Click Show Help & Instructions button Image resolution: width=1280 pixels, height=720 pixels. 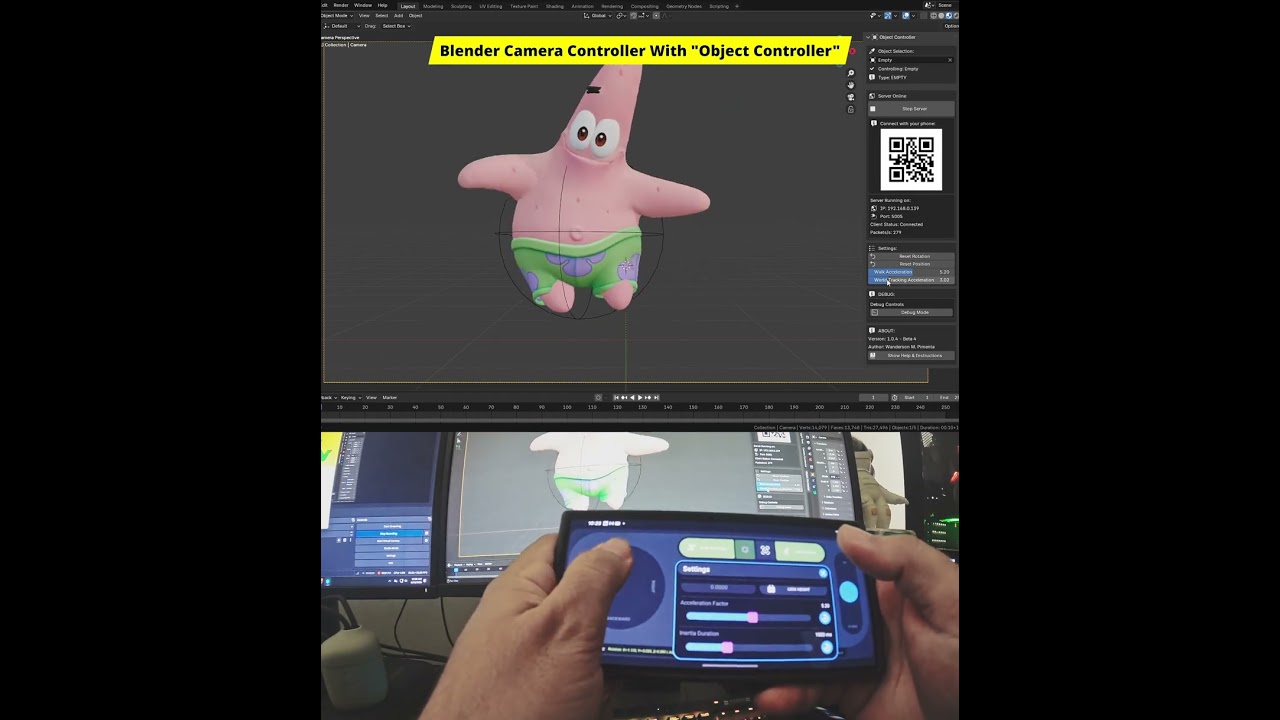[911, 355]
